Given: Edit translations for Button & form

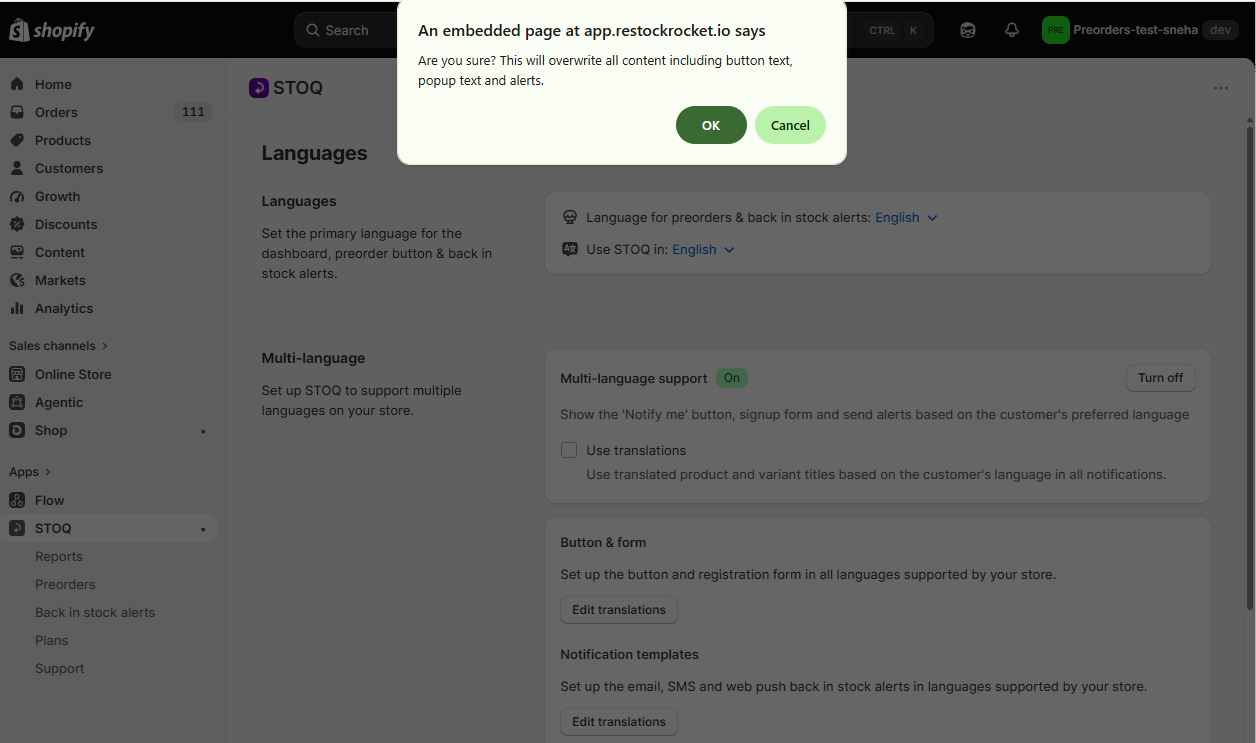Looking at the screenshot, I should (619, 610).
